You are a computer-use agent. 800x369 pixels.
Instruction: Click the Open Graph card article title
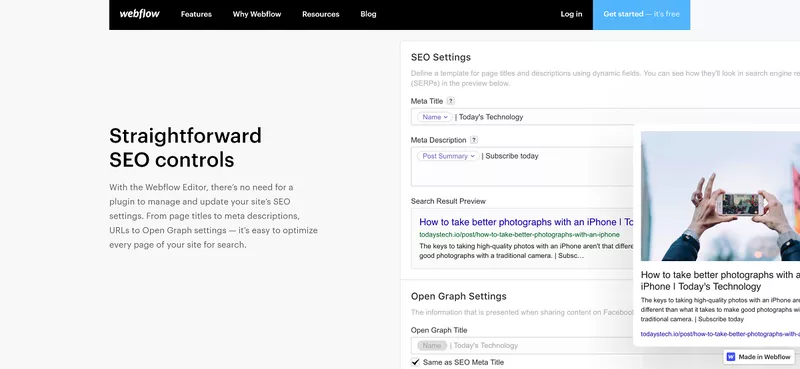(720, 281)
